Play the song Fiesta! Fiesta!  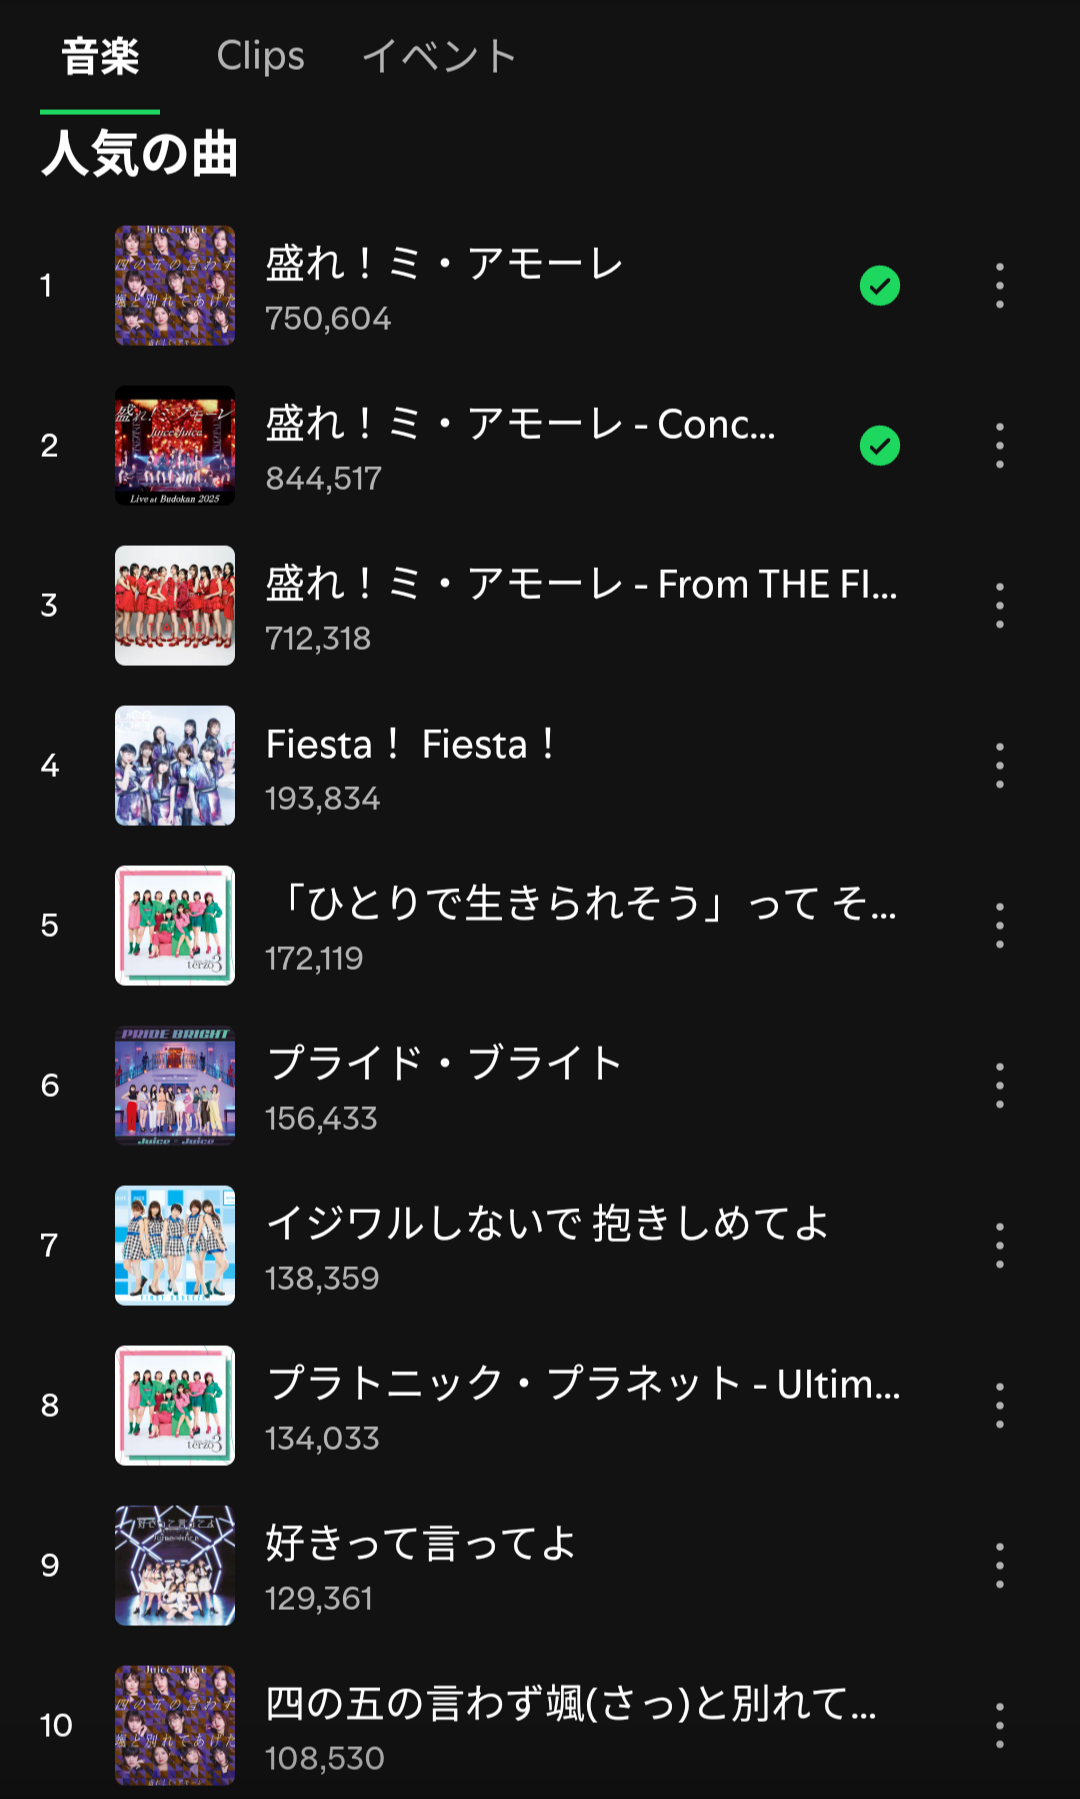(x=410, y=746)
